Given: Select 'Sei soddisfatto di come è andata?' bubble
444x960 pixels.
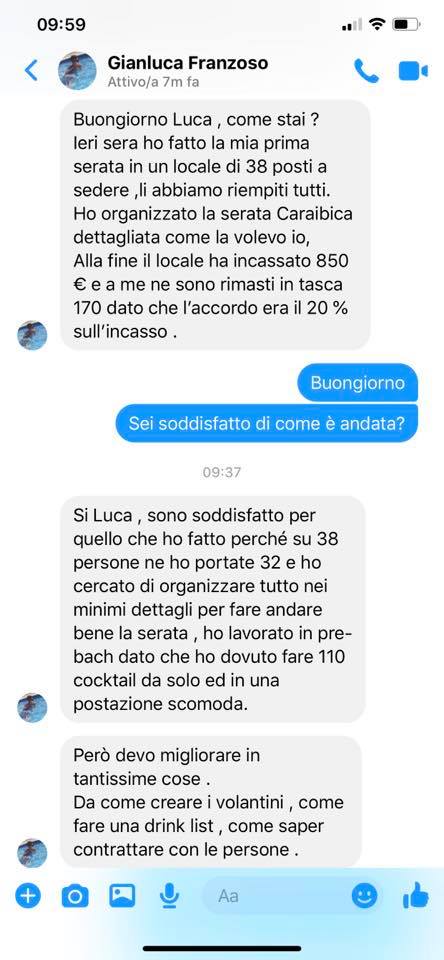Looking at the screenshot, I should click(266, 423).
